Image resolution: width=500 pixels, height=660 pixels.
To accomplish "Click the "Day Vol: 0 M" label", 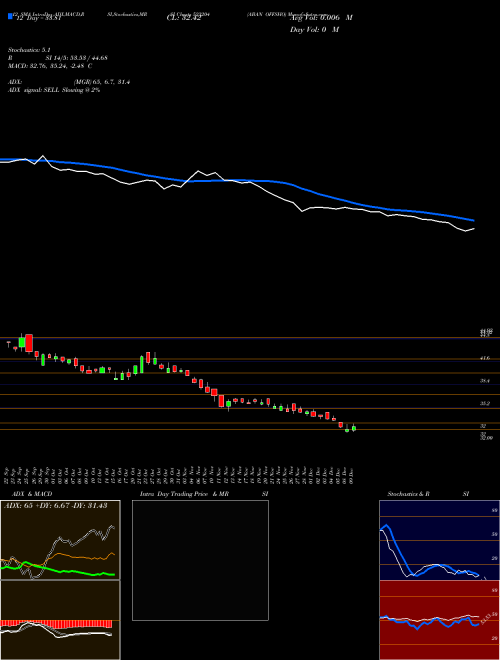I will coord(314,30).
